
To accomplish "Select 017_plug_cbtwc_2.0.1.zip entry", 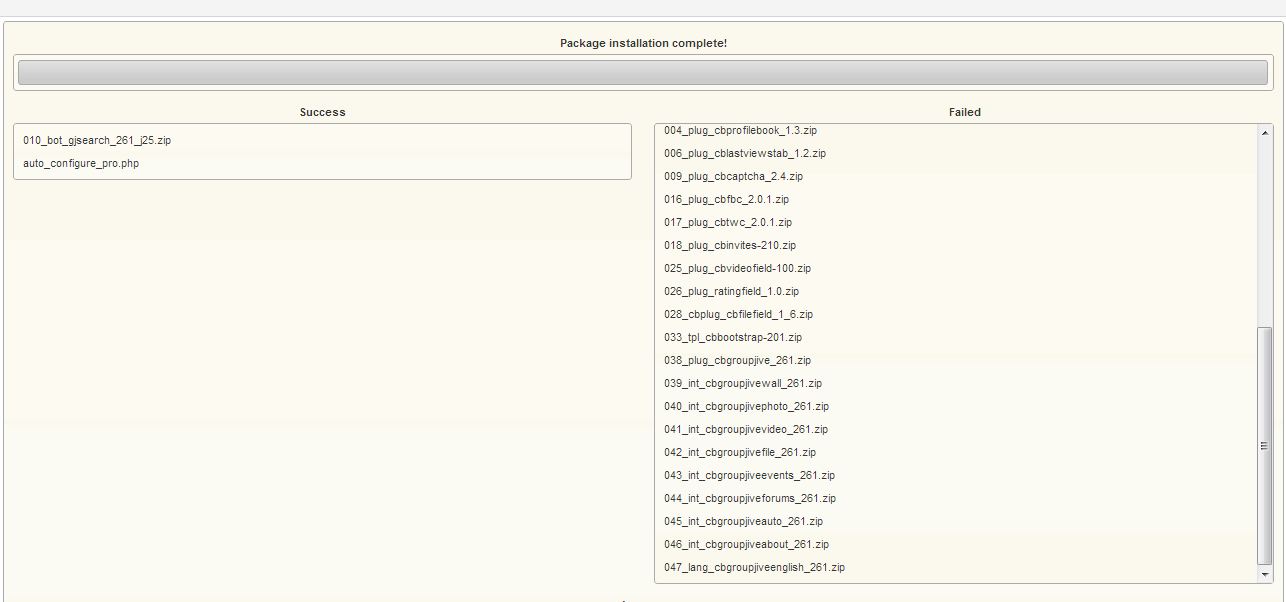I will pos(728,223).
